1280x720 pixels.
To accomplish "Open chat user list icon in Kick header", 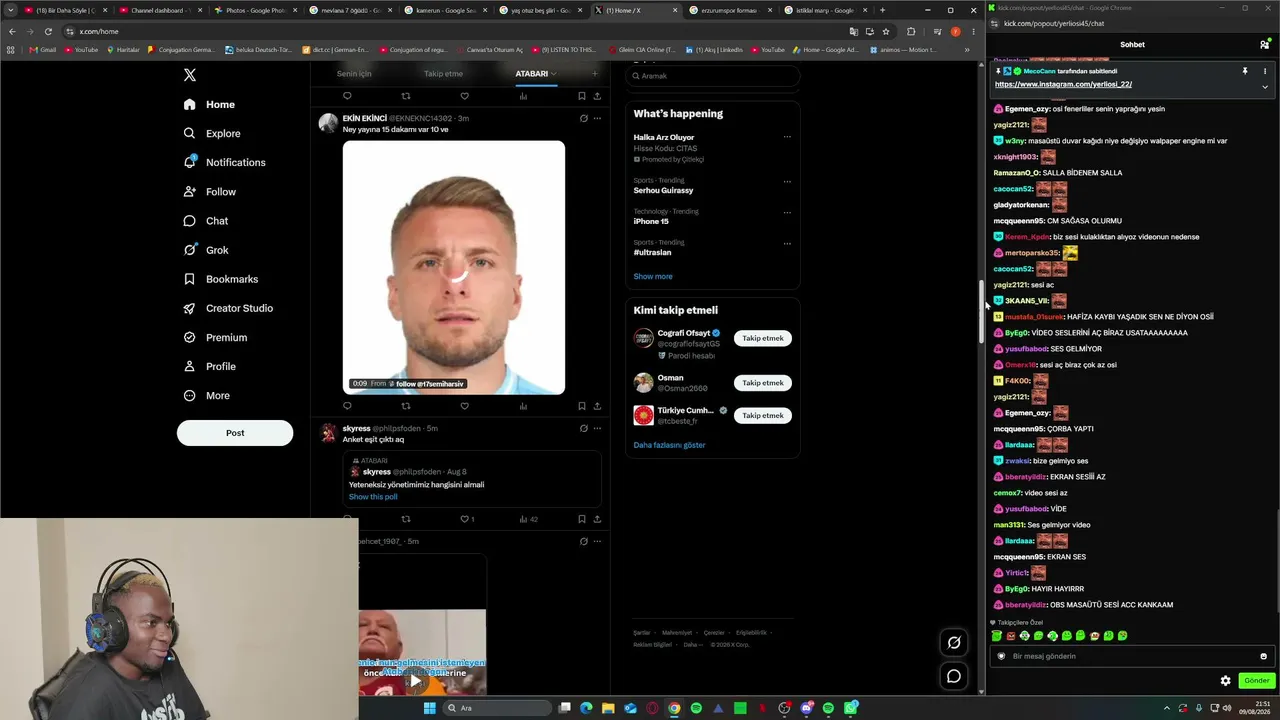I will click(x=1264, y=45).
